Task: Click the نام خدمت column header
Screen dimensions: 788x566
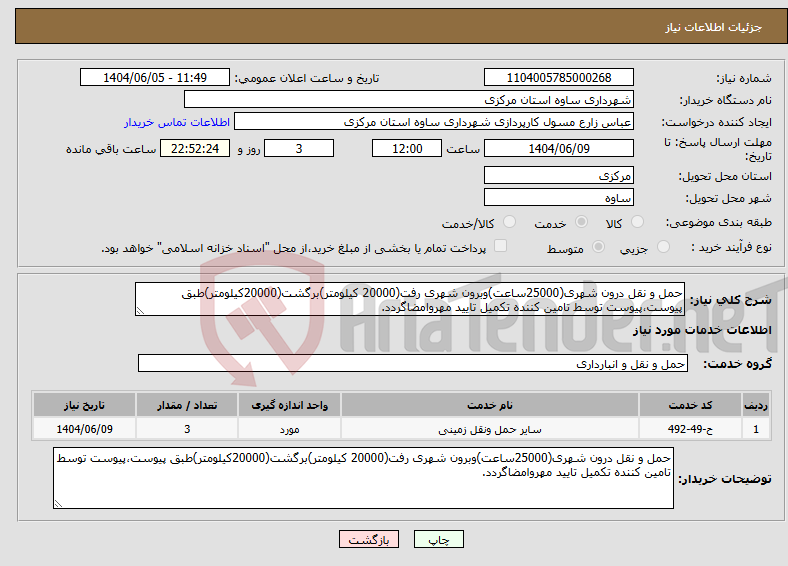Action: 490,405
